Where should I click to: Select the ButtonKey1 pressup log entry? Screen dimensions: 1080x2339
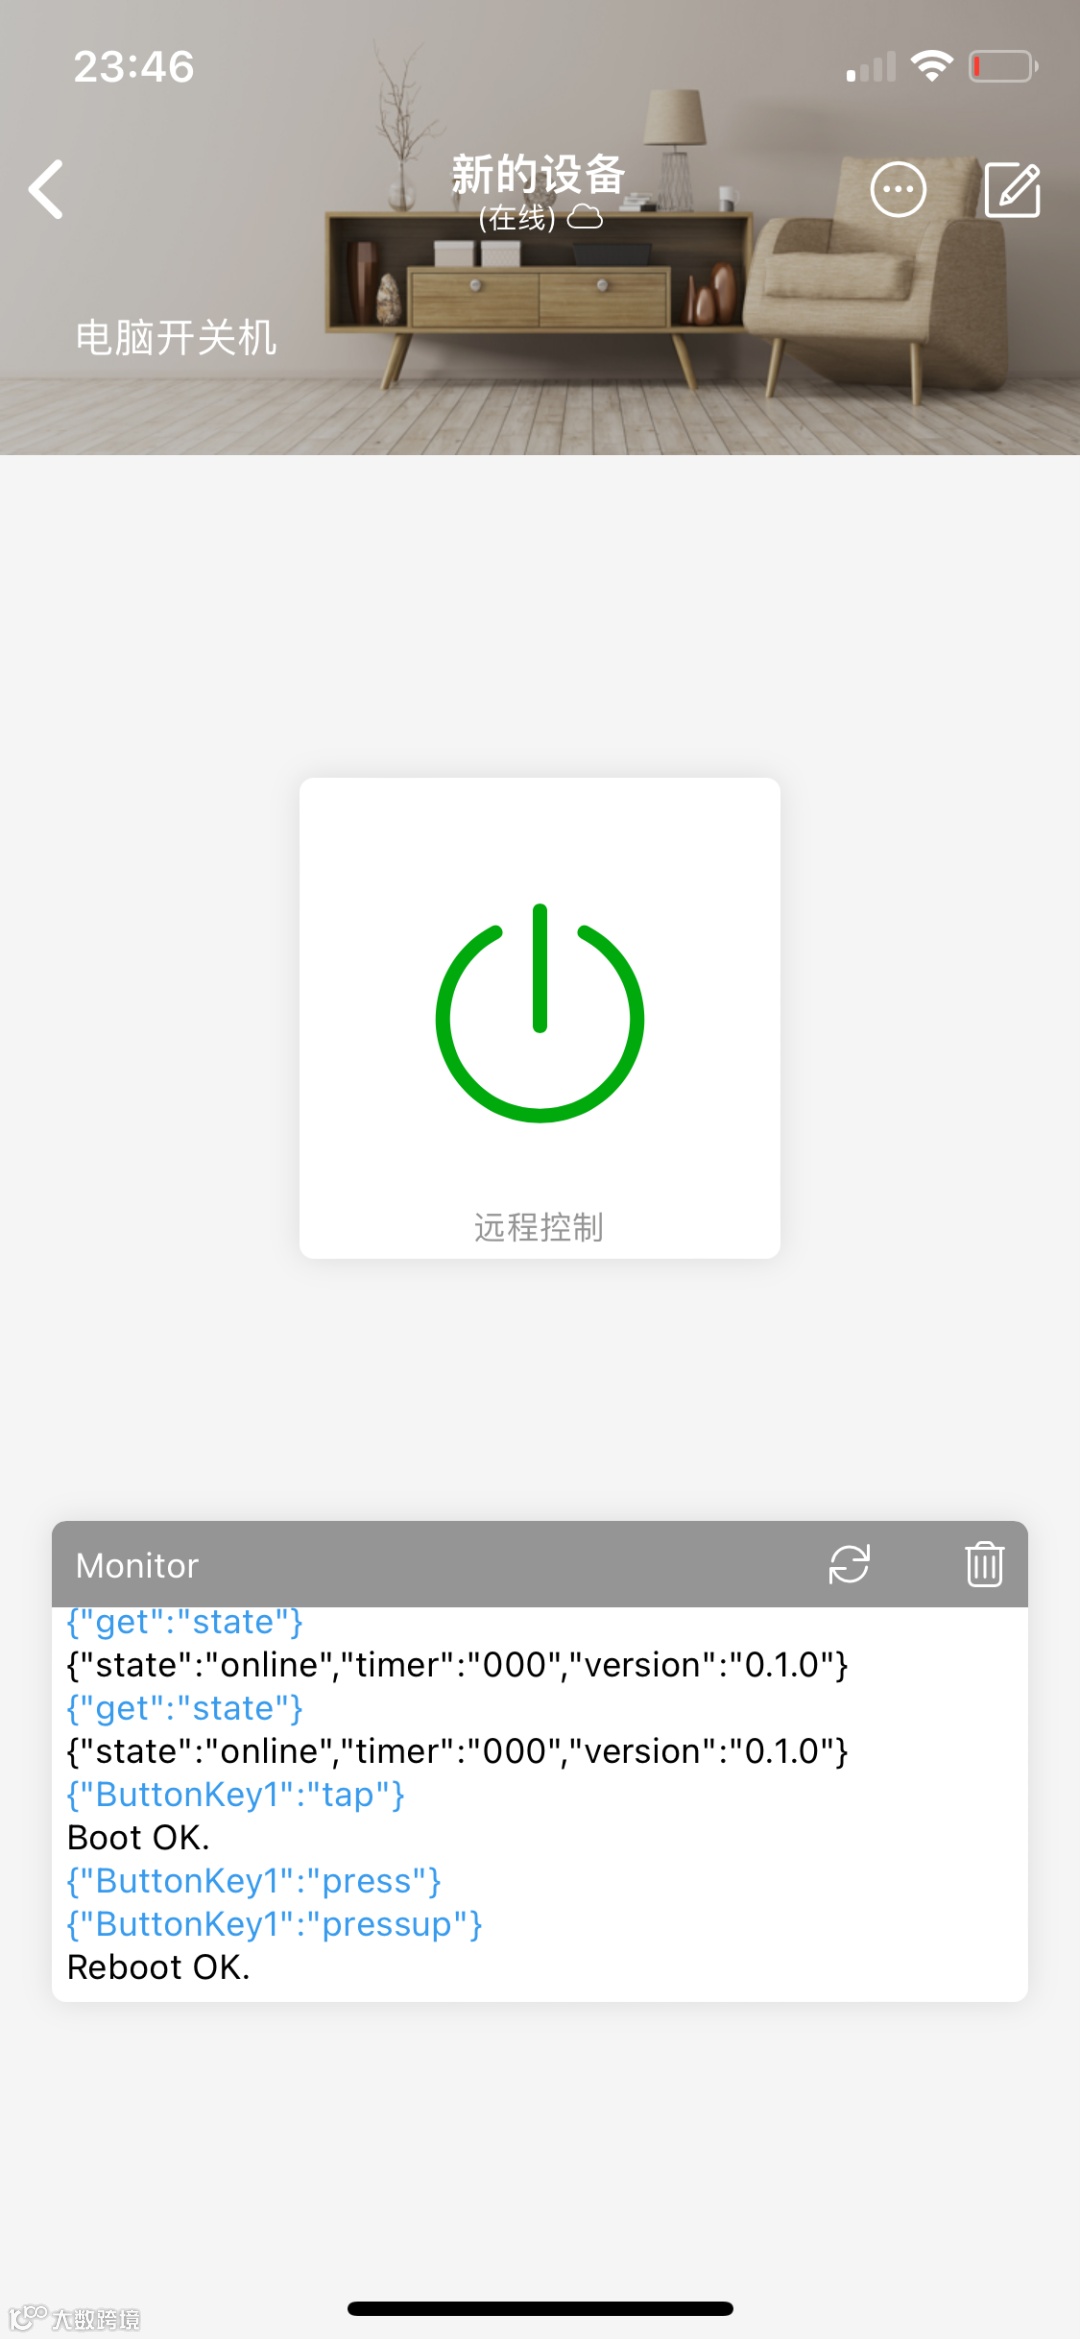click(275, 1924)
